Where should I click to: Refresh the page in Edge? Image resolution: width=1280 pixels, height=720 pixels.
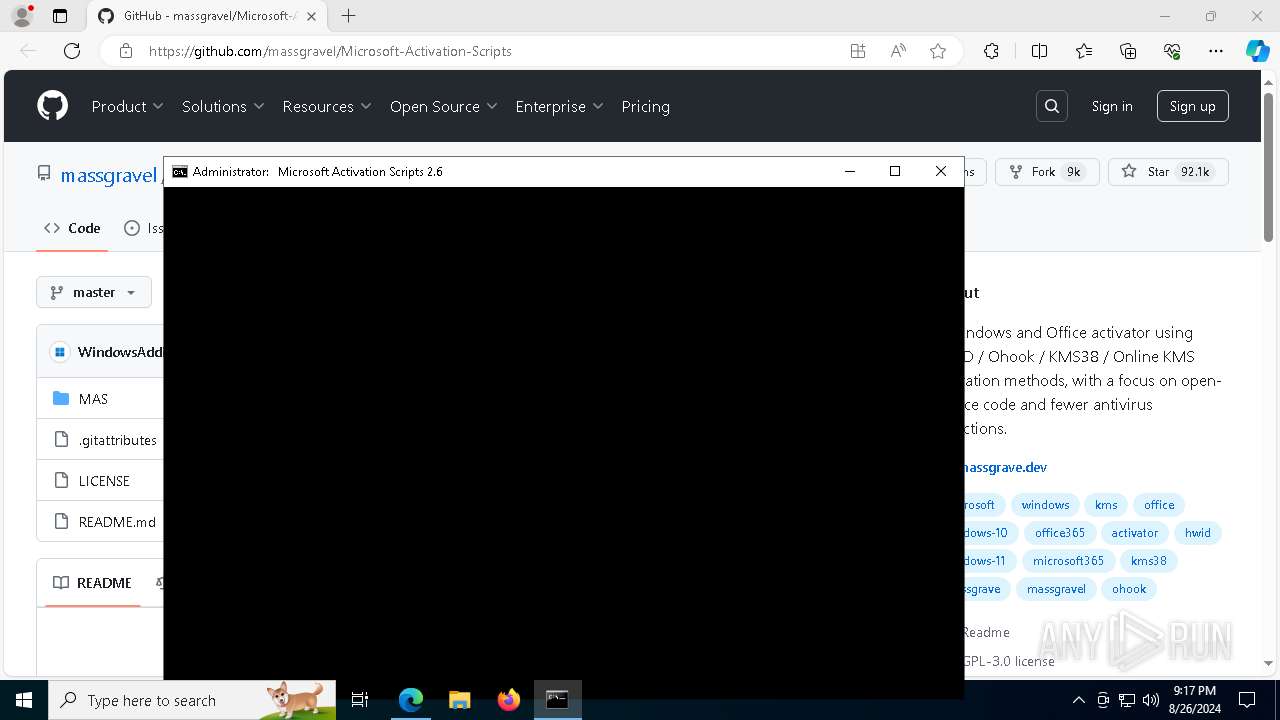(72, 51)
